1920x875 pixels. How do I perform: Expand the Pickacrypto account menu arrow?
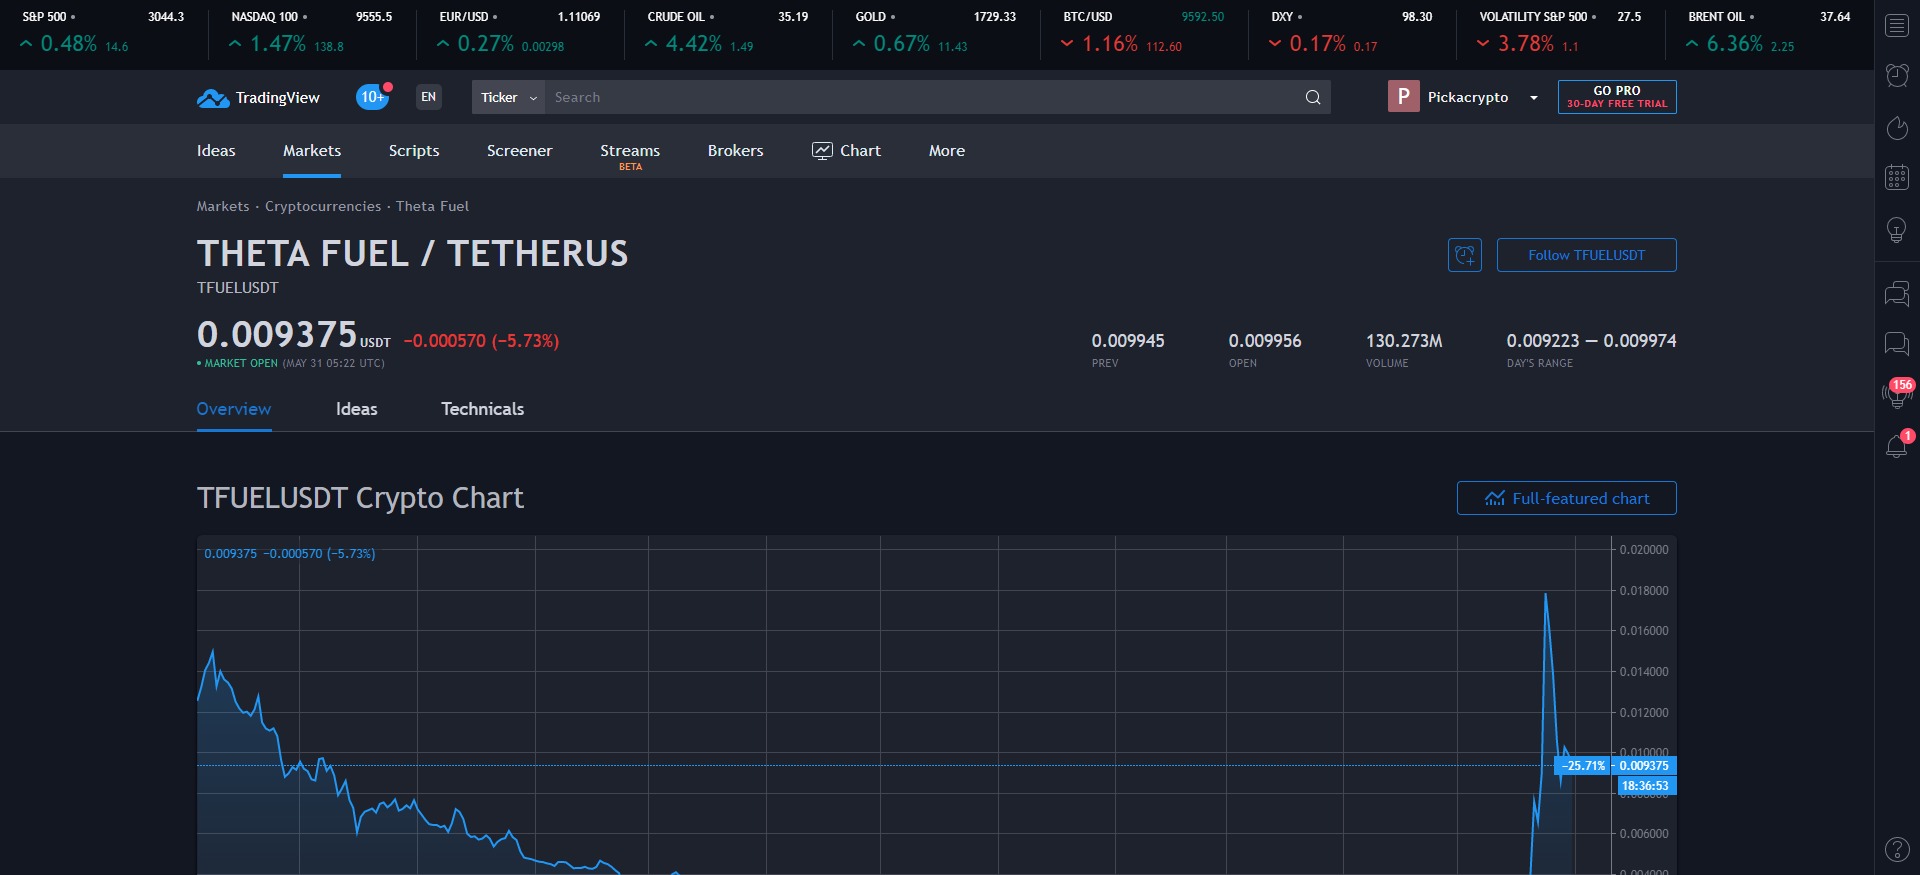click(1533, 97)
